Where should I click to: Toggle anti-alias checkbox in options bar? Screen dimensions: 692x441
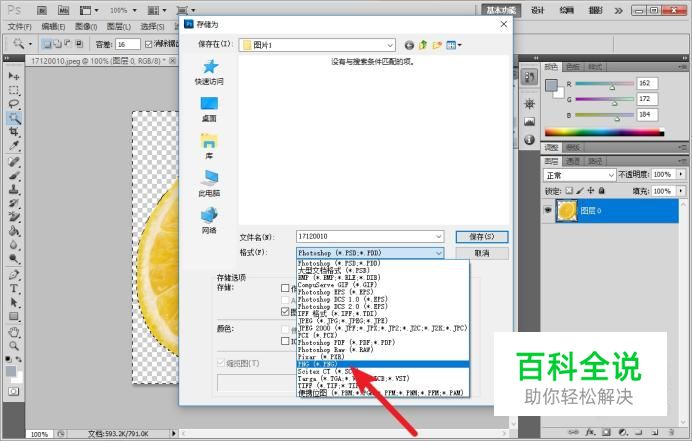pos(149,44)
